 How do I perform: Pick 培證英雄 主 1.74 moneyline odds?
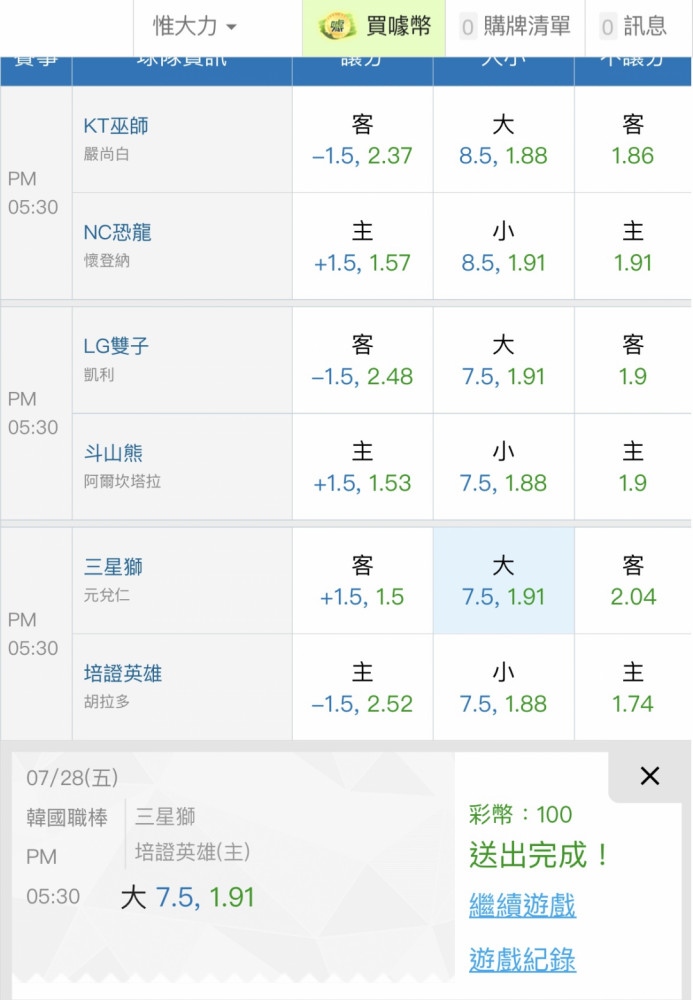point(633,688)
